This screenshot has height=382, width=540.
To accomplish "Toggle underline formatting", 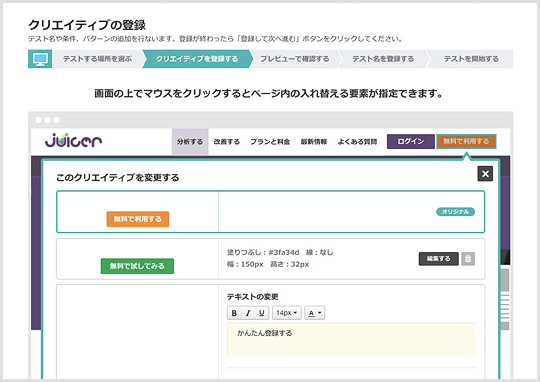I will pyautogui.click(x=262, y=313).
